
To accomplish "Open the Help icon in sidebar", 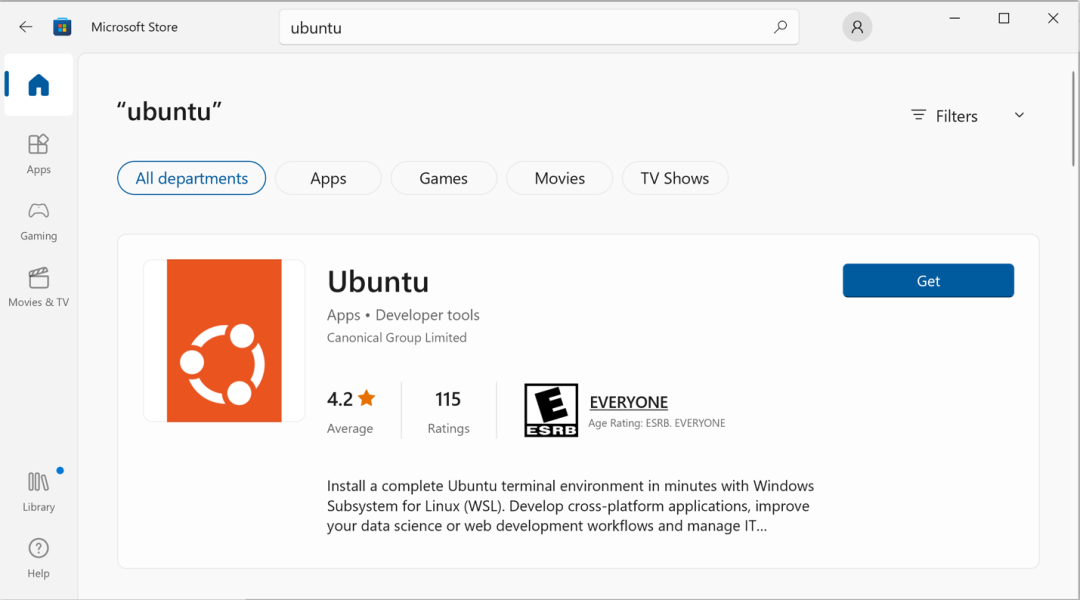I will tap(39, 558).
